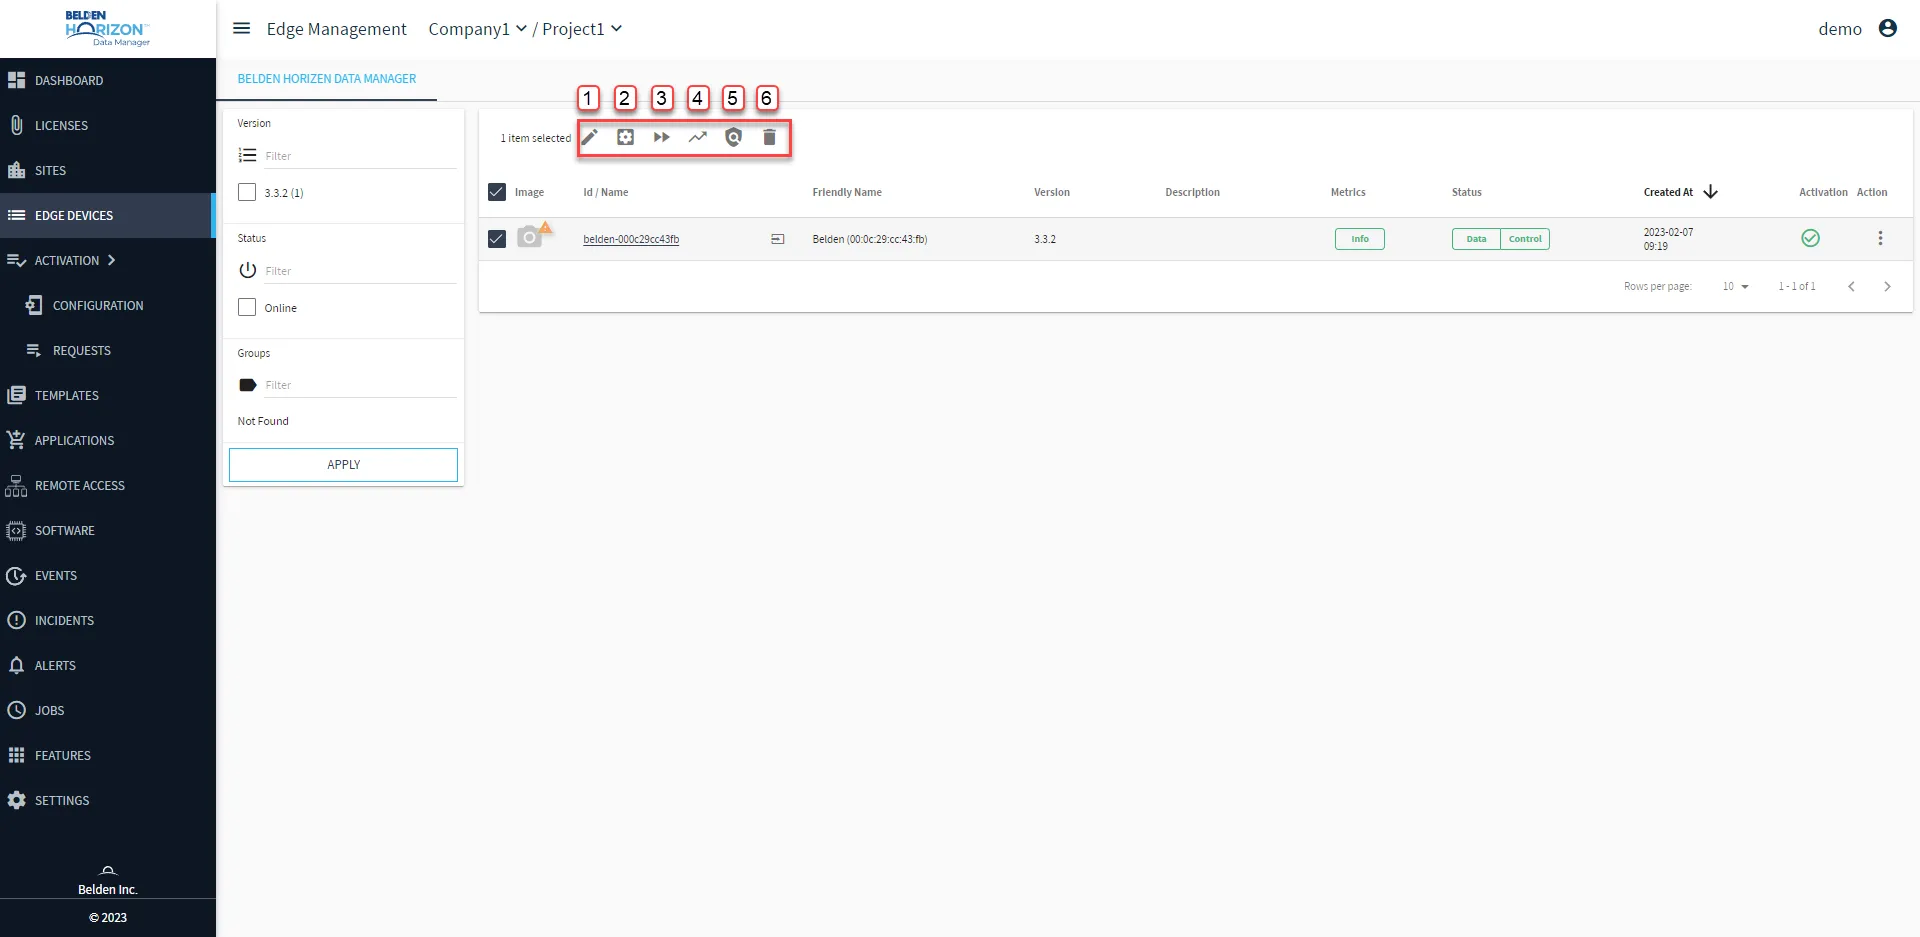Open Jobs in sidebar
Screen dimensions: 1920x937
[107, 710]
